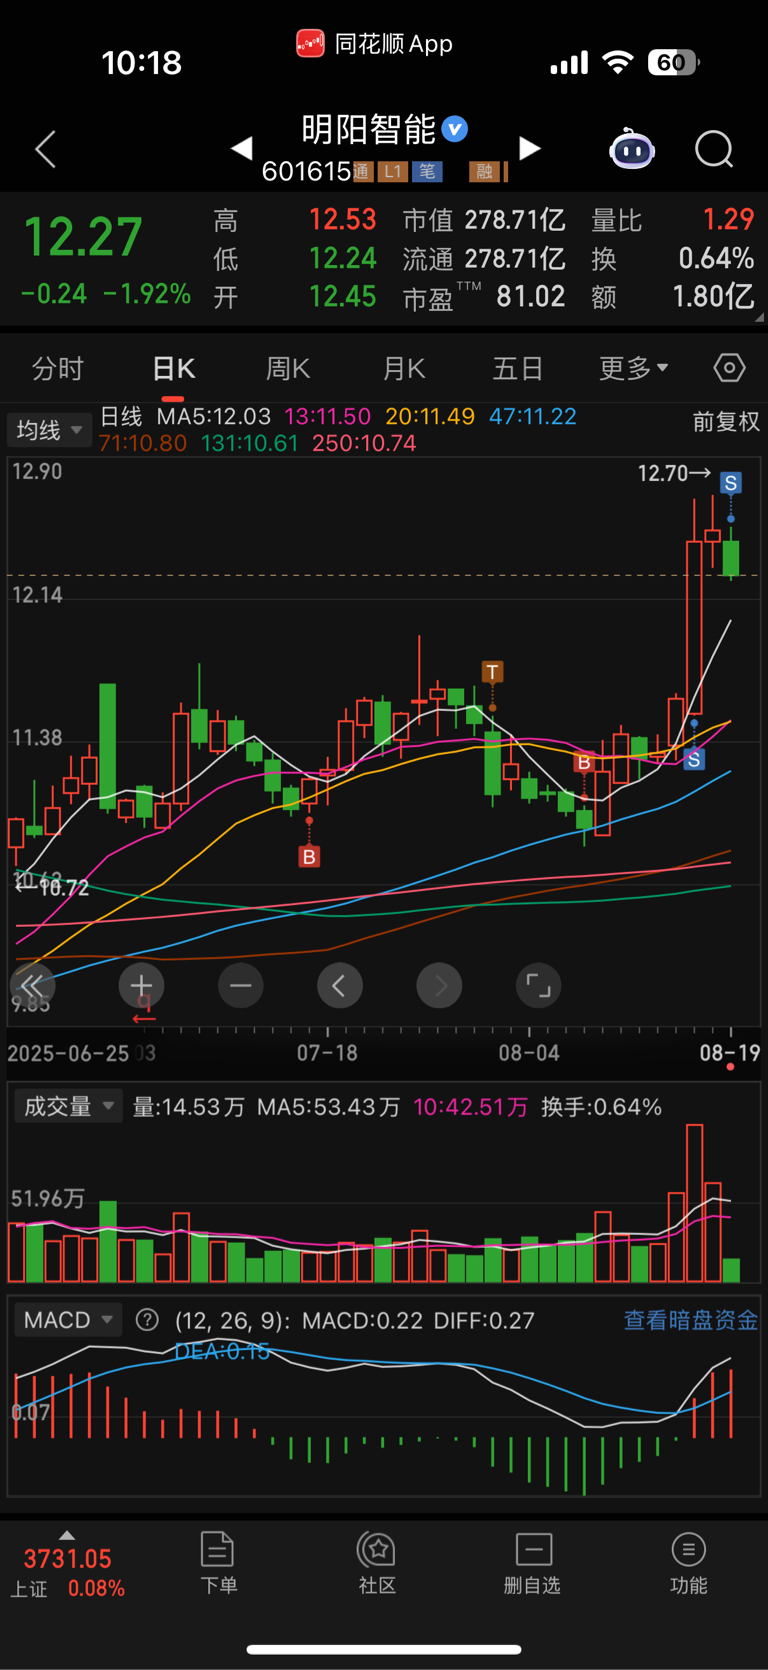Tap the open price 12.45
The image size is (768, 1670).
point(342,297)
